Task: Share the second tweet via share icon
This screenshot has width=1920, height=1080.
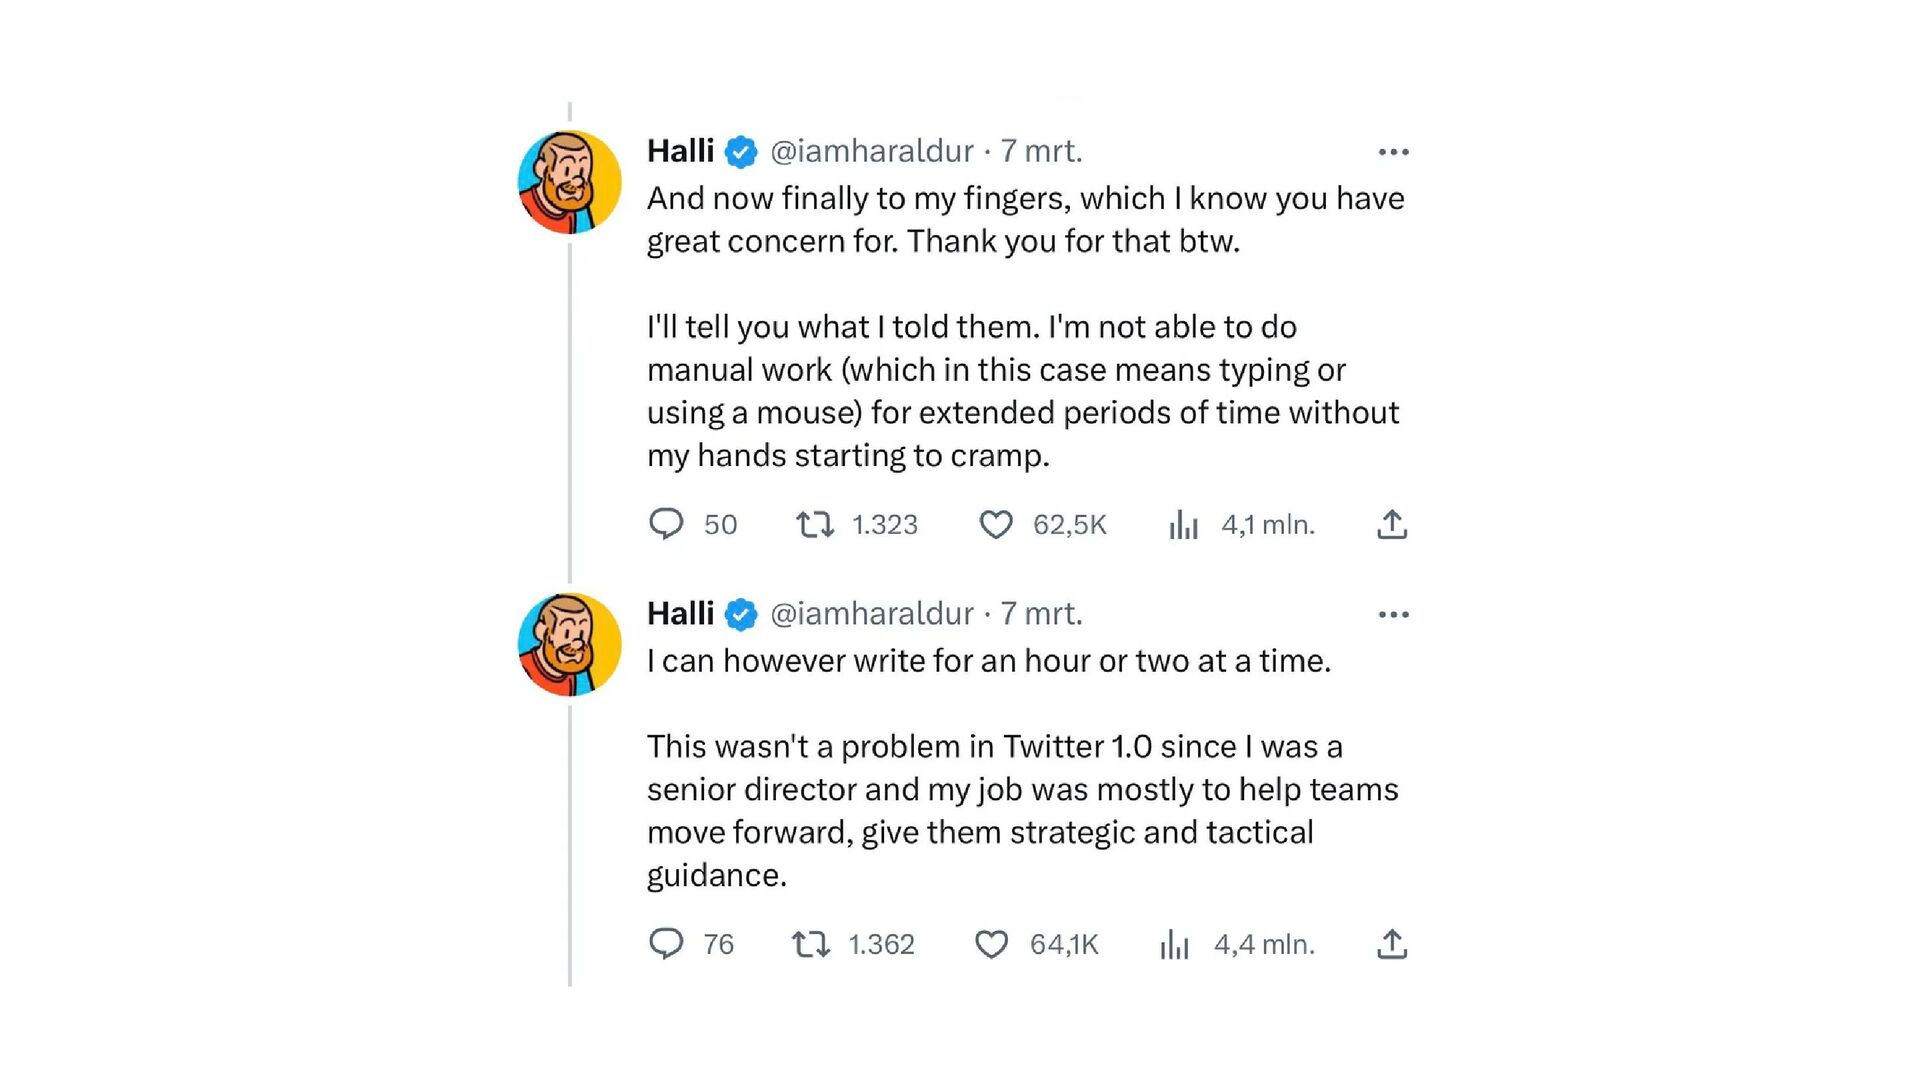Action: (1392, 944)
